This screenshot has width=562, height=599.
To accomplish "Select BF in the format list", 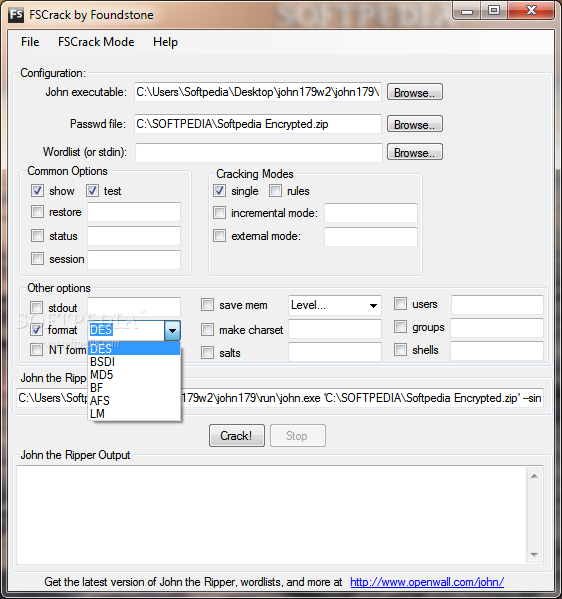I will (x=134, y=387).
